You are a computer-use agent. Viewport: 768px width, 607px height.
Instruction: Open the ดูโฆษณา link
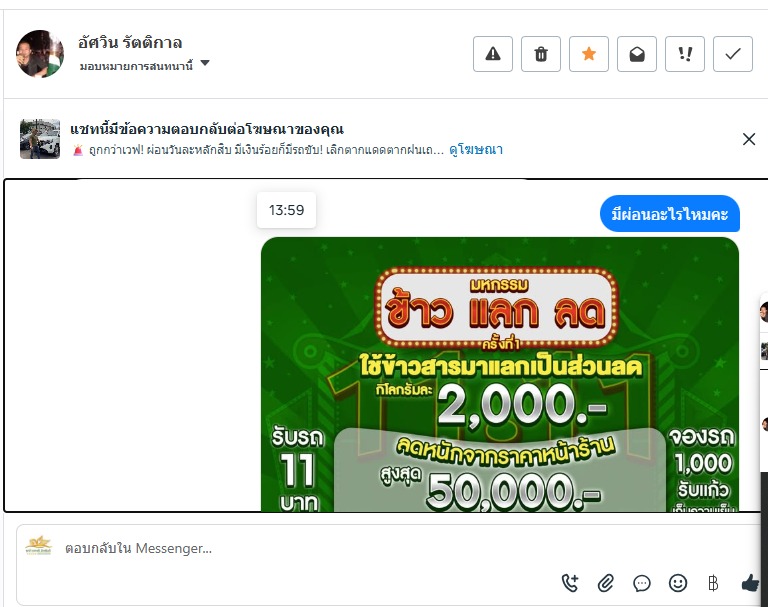click(476, 149)
